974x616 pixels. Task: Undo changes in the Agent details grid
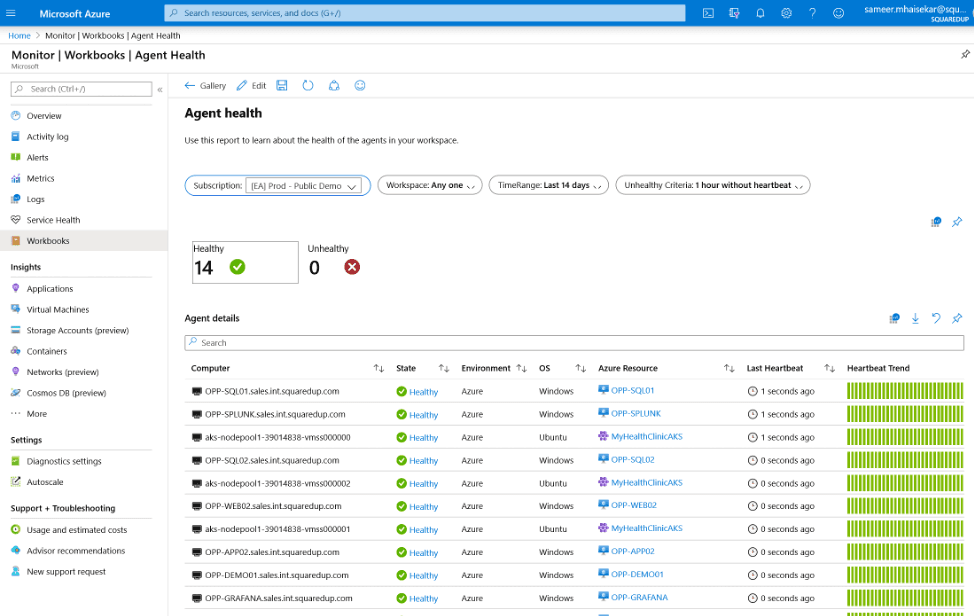point(936,319)
